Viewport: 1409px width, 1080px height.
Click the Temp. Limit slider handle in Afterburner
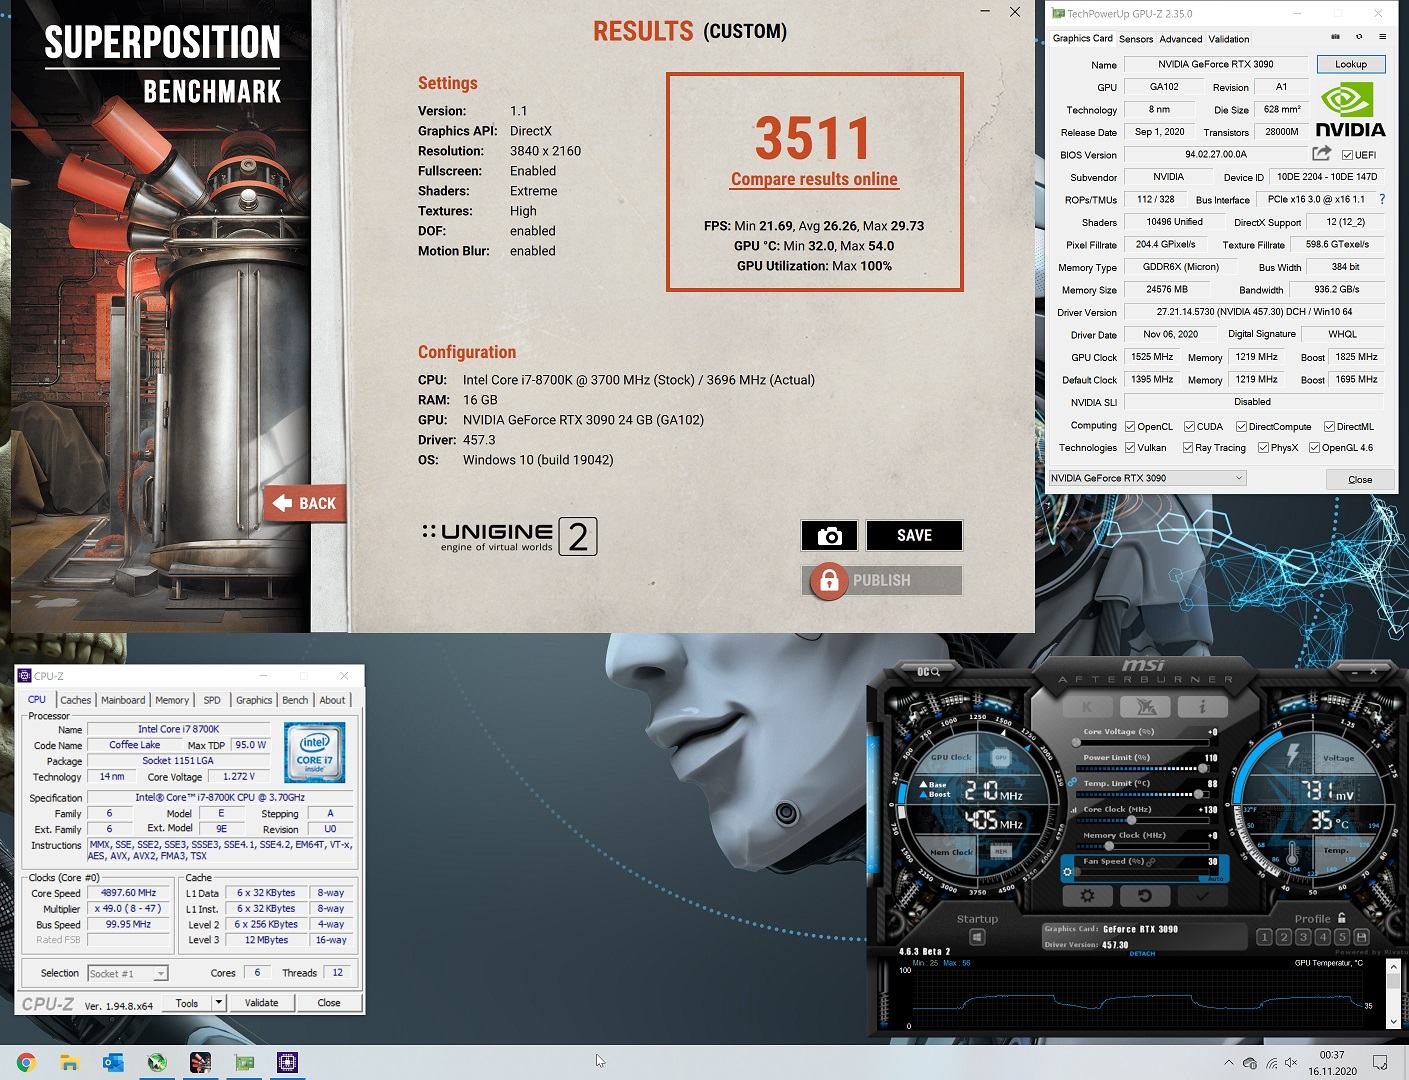1198,794
